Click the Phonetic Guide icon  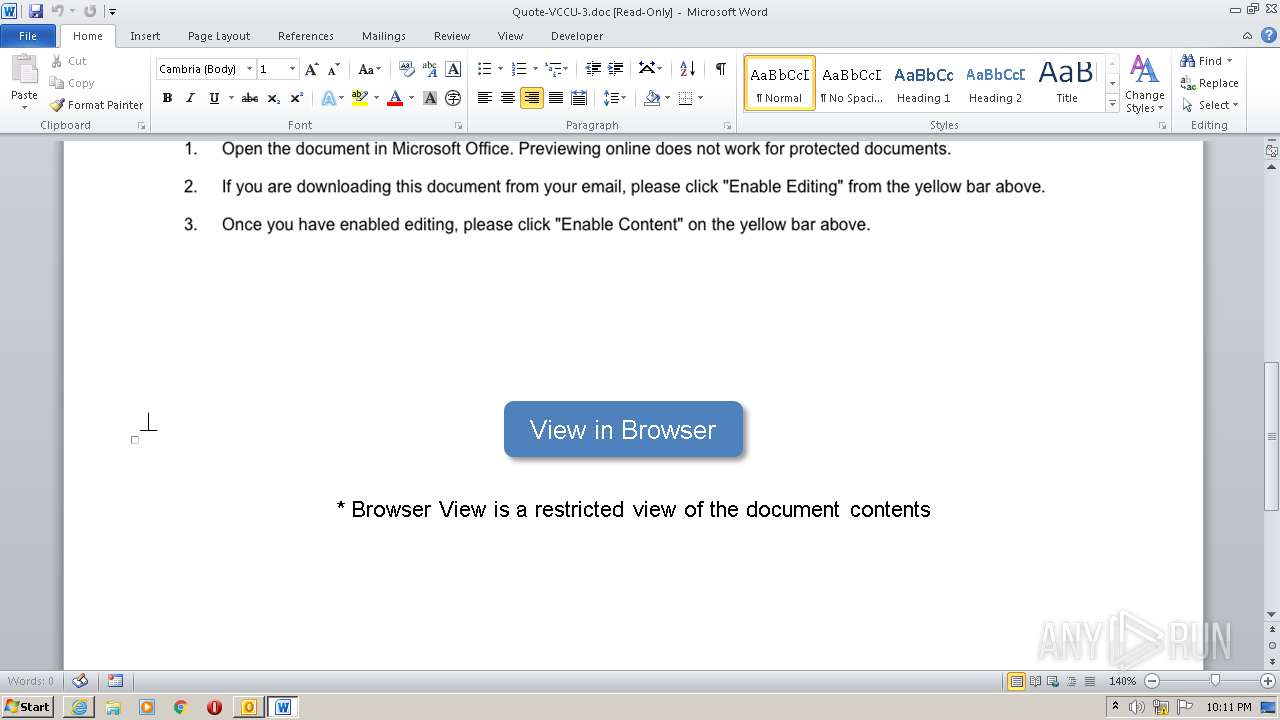pos(430,69)
